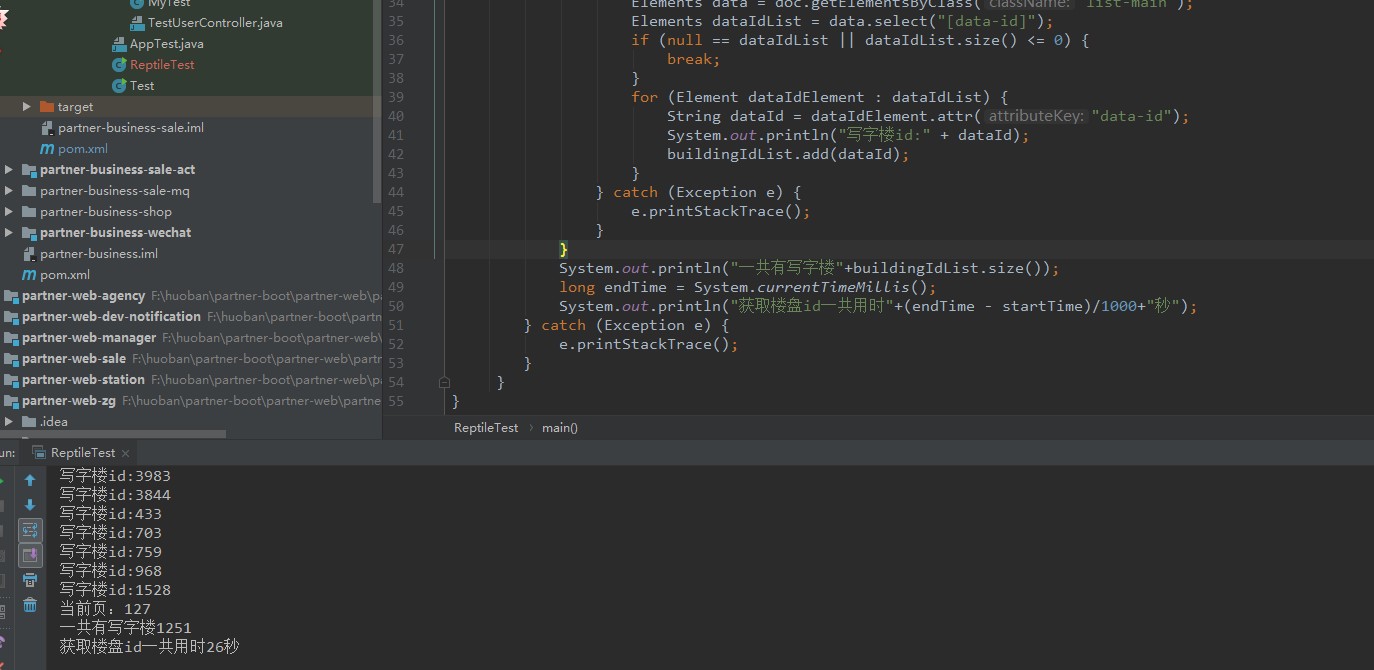Click "buildingIdList.add(dataId);" in the editor
This screenshot has height=670, width=1374.
click(x=789, y=154)
